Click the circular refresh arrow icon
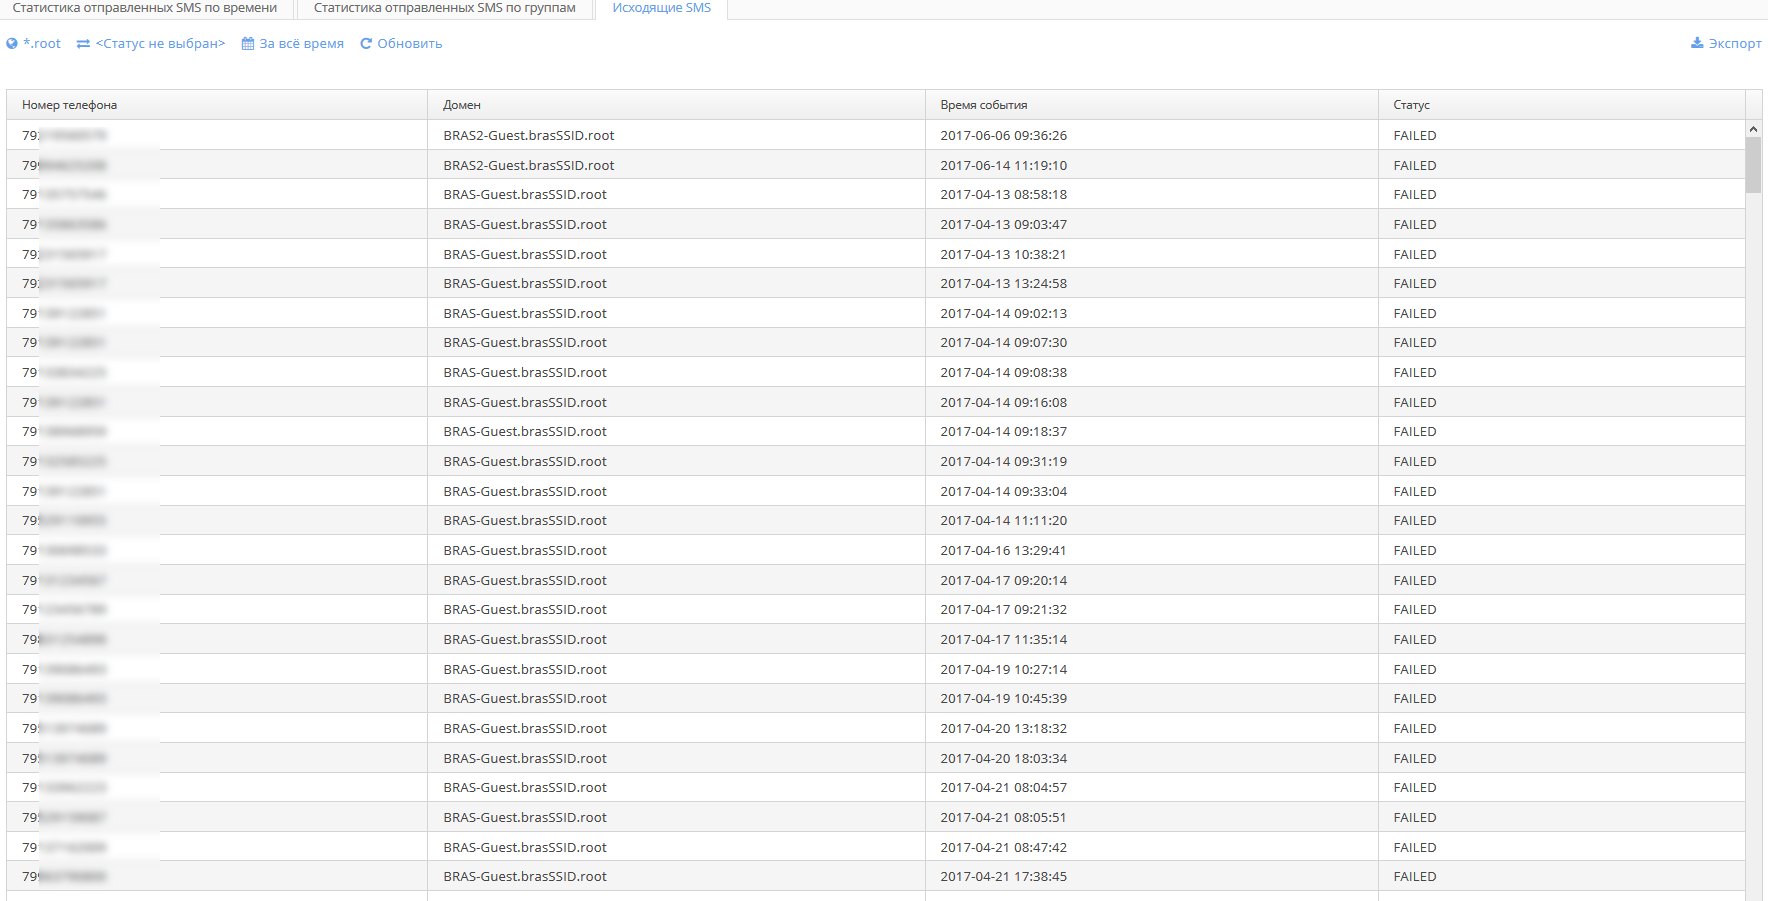1768x901 pixels. (x=366, y=44)
